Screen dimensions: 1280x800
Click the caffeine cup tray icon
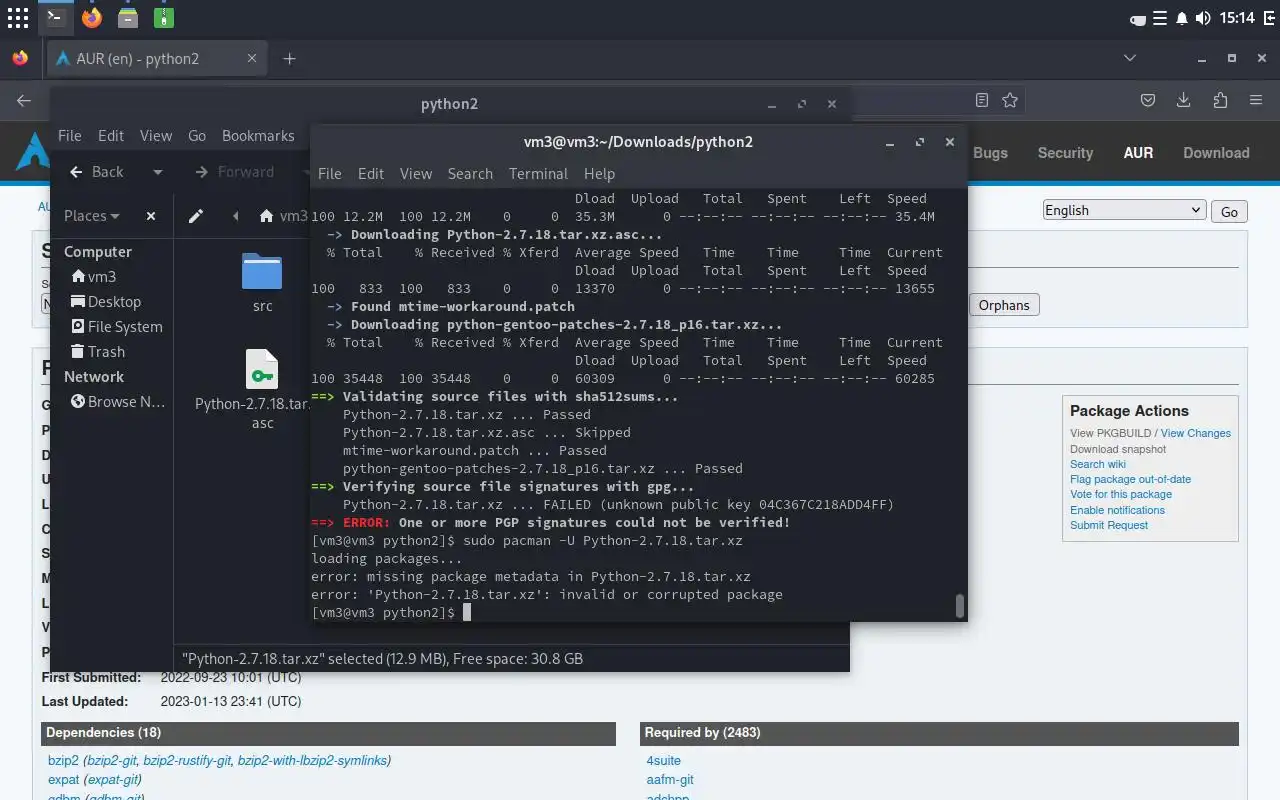tap(1138, 18)
